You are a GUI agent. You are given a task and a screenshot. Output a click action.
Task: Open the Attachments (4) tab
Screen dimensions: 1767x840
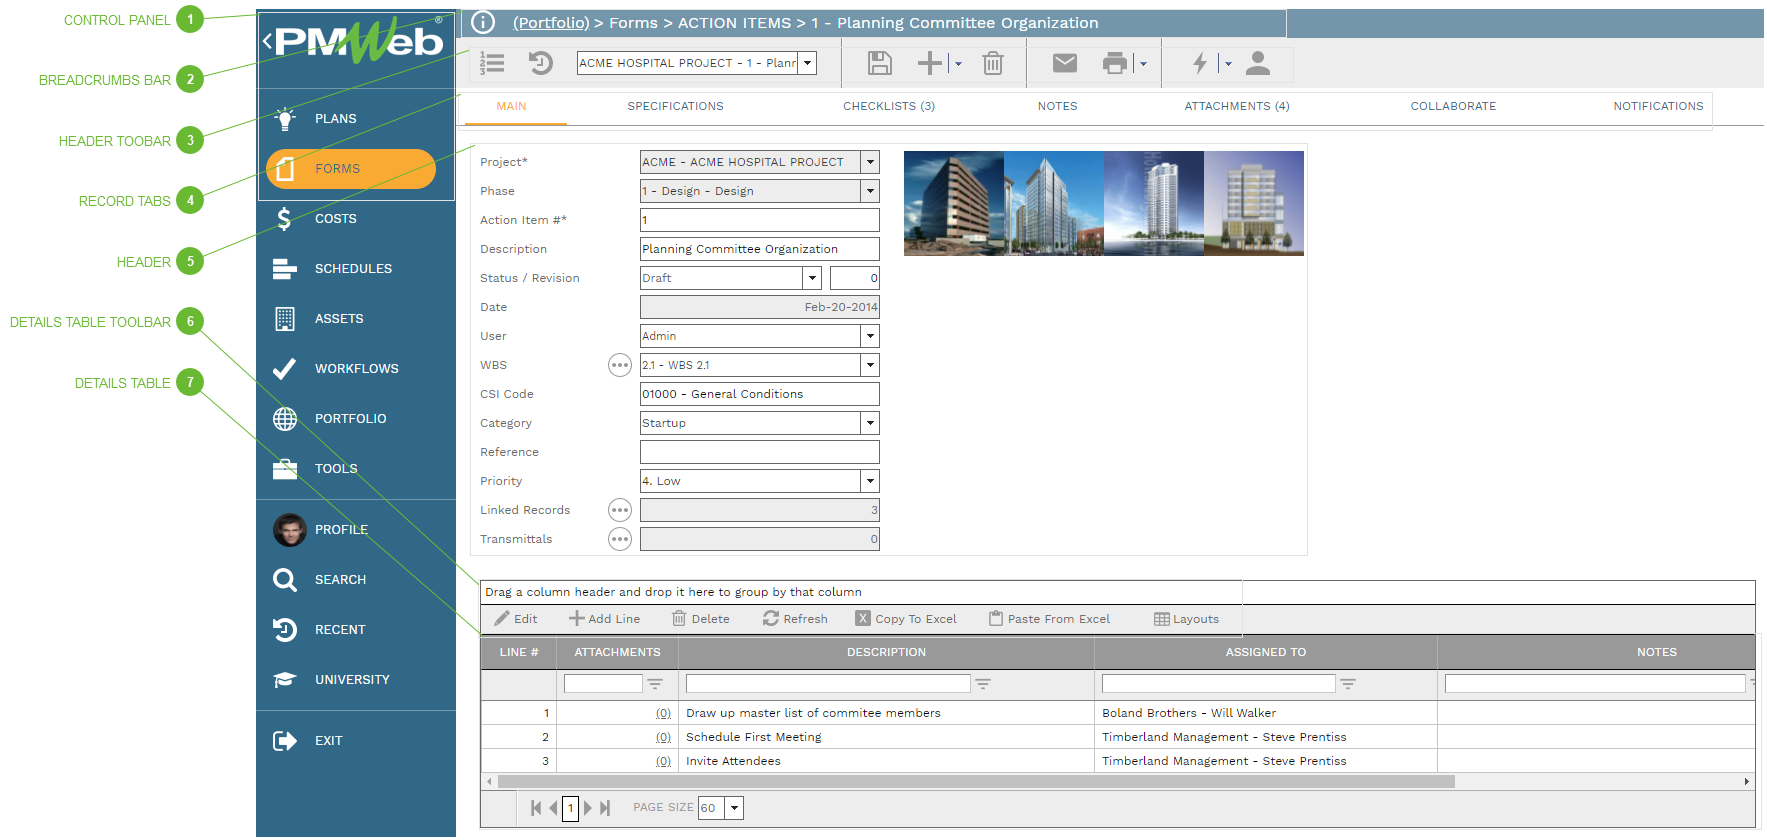(1236, 106)
